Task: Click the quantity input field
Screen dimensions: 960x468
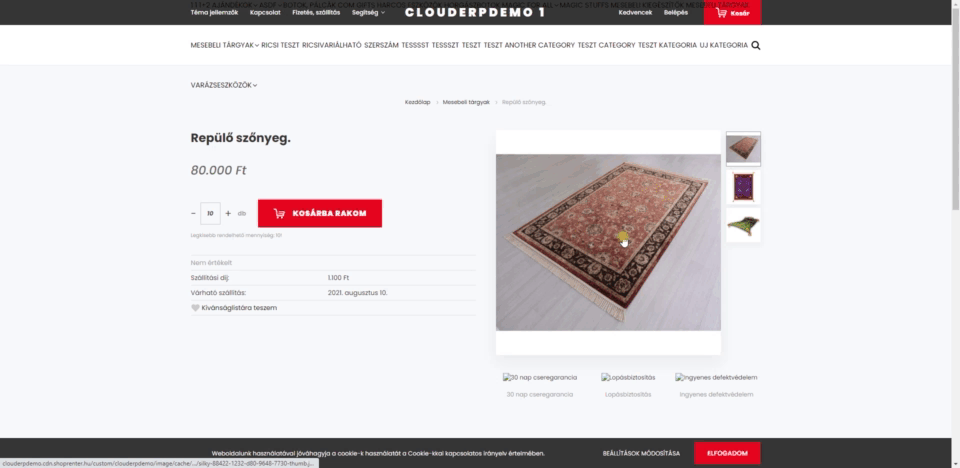Action: (210, 213)
